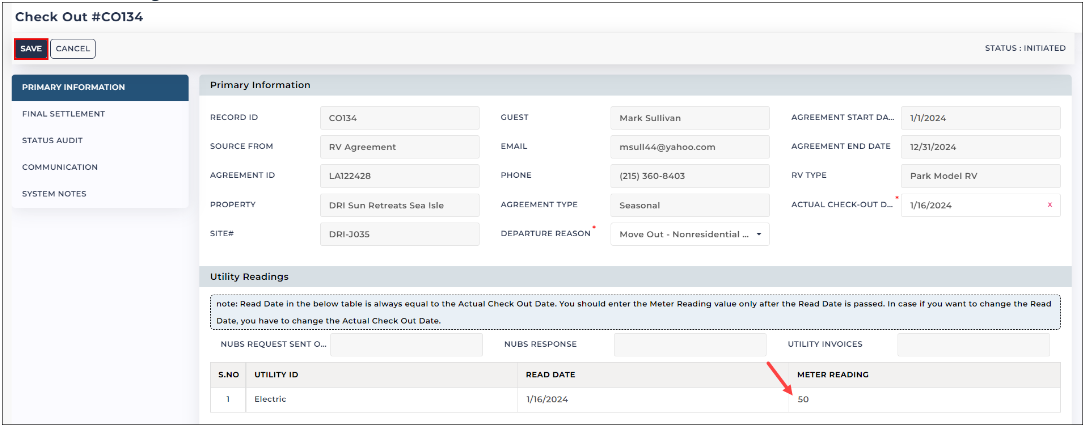Click the Agreement ID field LA122428
Viewport: 1085px width, 427px height.
click(x=400, y=176)
